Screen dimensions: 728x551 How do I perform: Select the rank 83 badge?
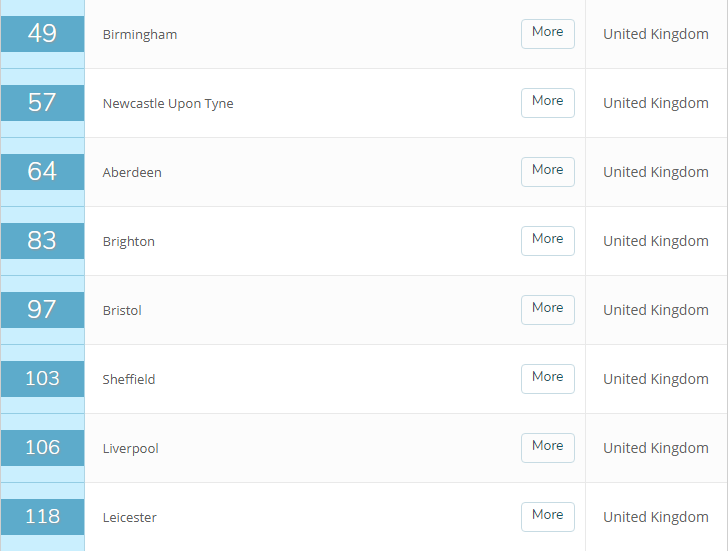42,241
